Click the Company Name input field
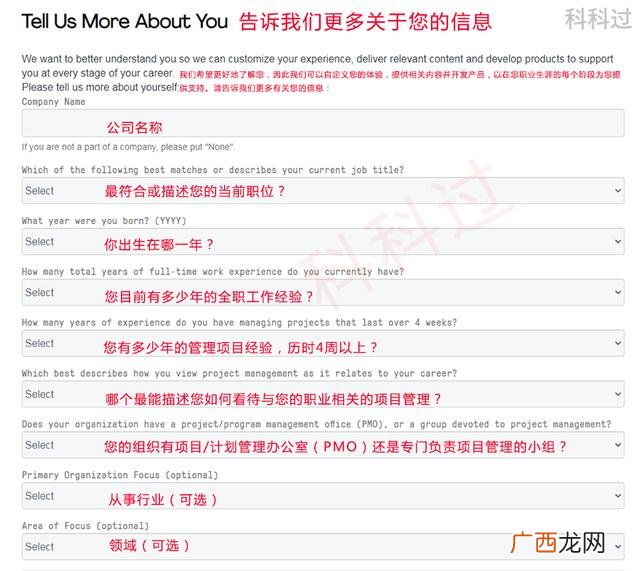The image size is (640, 571). (323, 123)
